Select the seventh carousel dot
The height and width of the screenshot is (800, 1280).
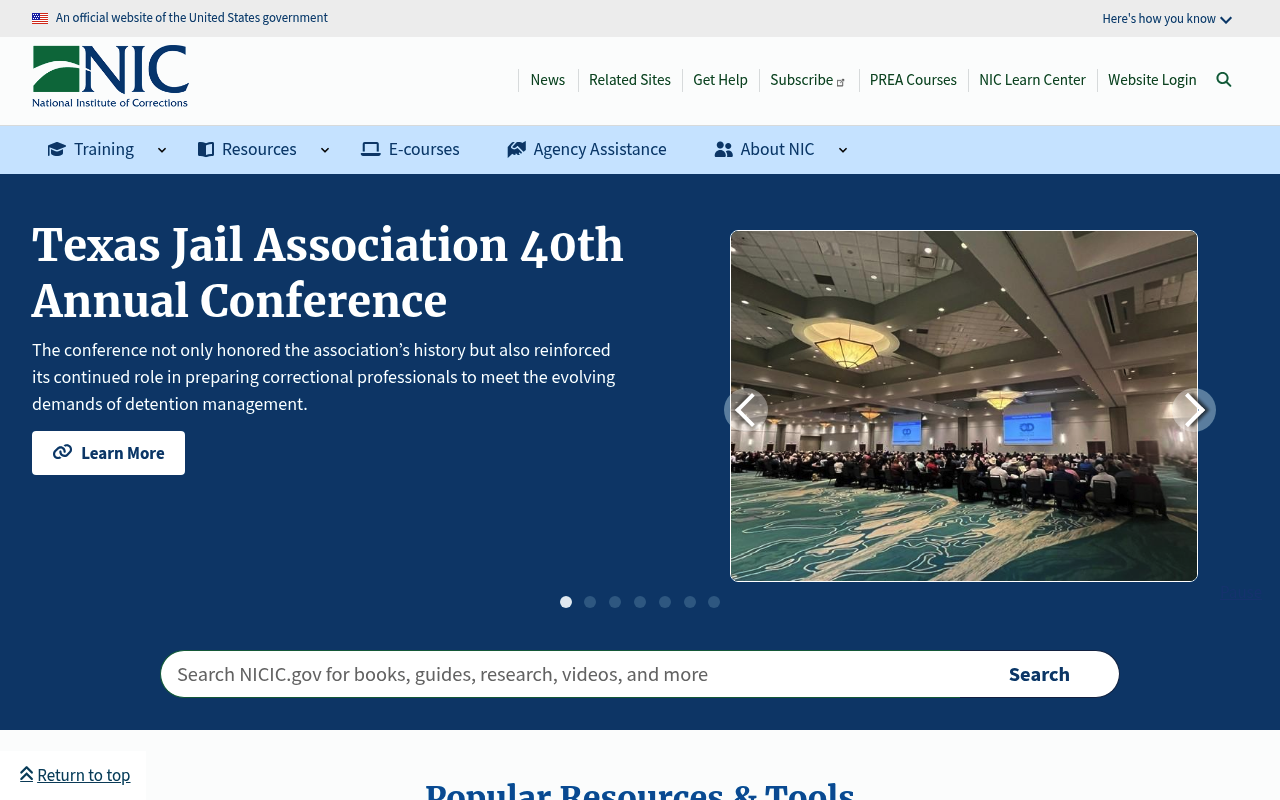pyautogui.click(x=714, y=602)
